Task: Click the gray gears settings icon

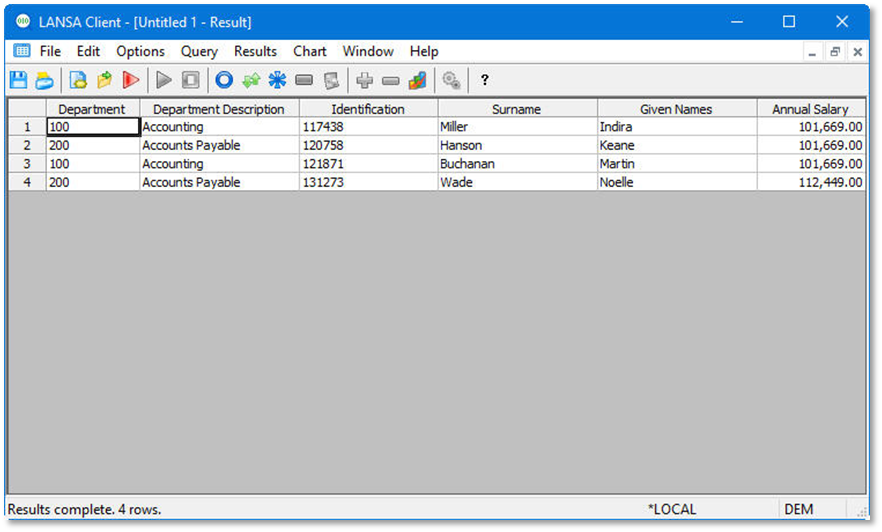Action: (x=451, y=80)
